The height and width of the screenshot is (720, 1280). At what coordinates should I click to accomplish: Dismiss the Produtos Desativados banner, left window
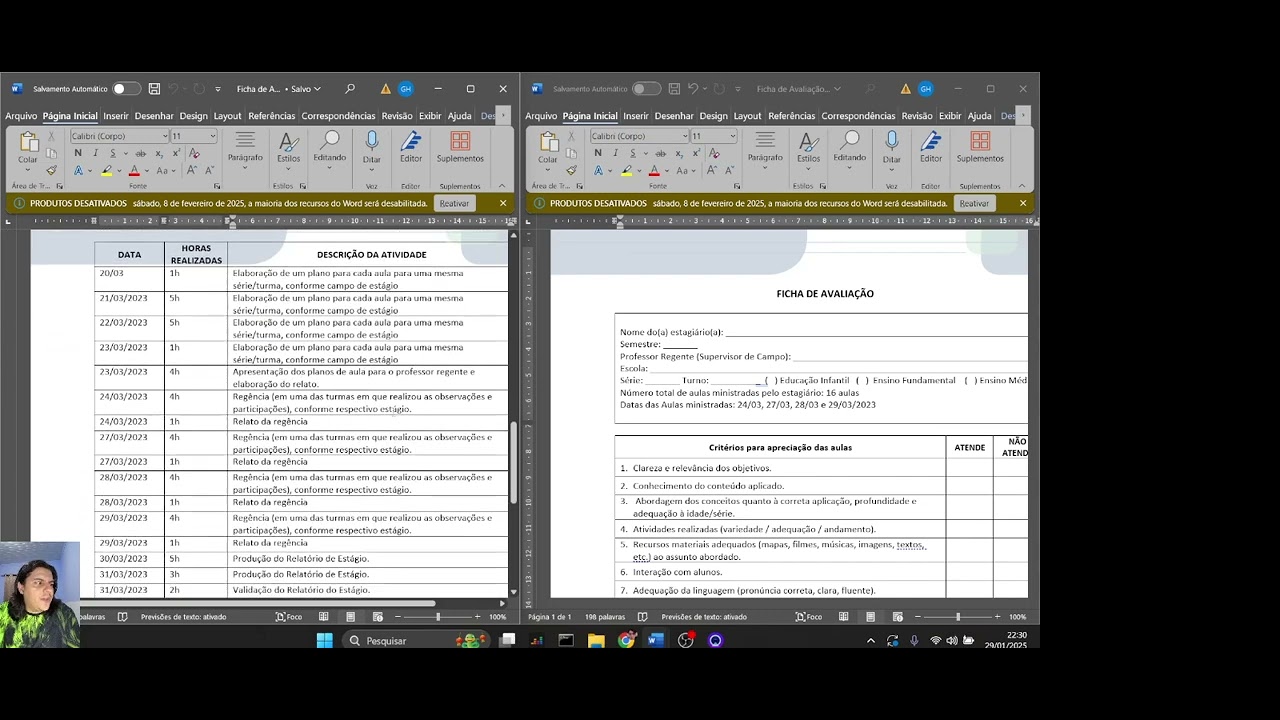(503, 203)
